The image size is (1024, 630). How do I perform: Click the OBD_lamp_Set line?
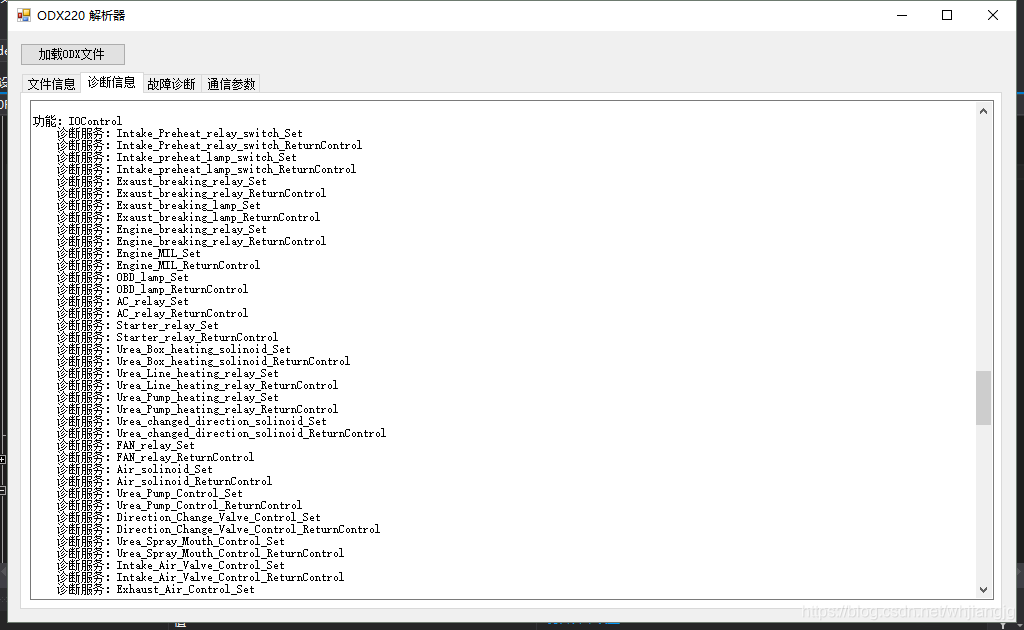point(123,277)
